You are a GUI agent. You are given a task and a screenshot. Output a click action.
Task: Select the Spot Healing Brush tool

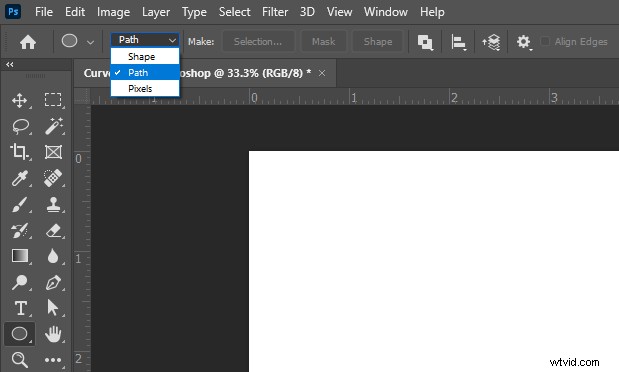53,178
